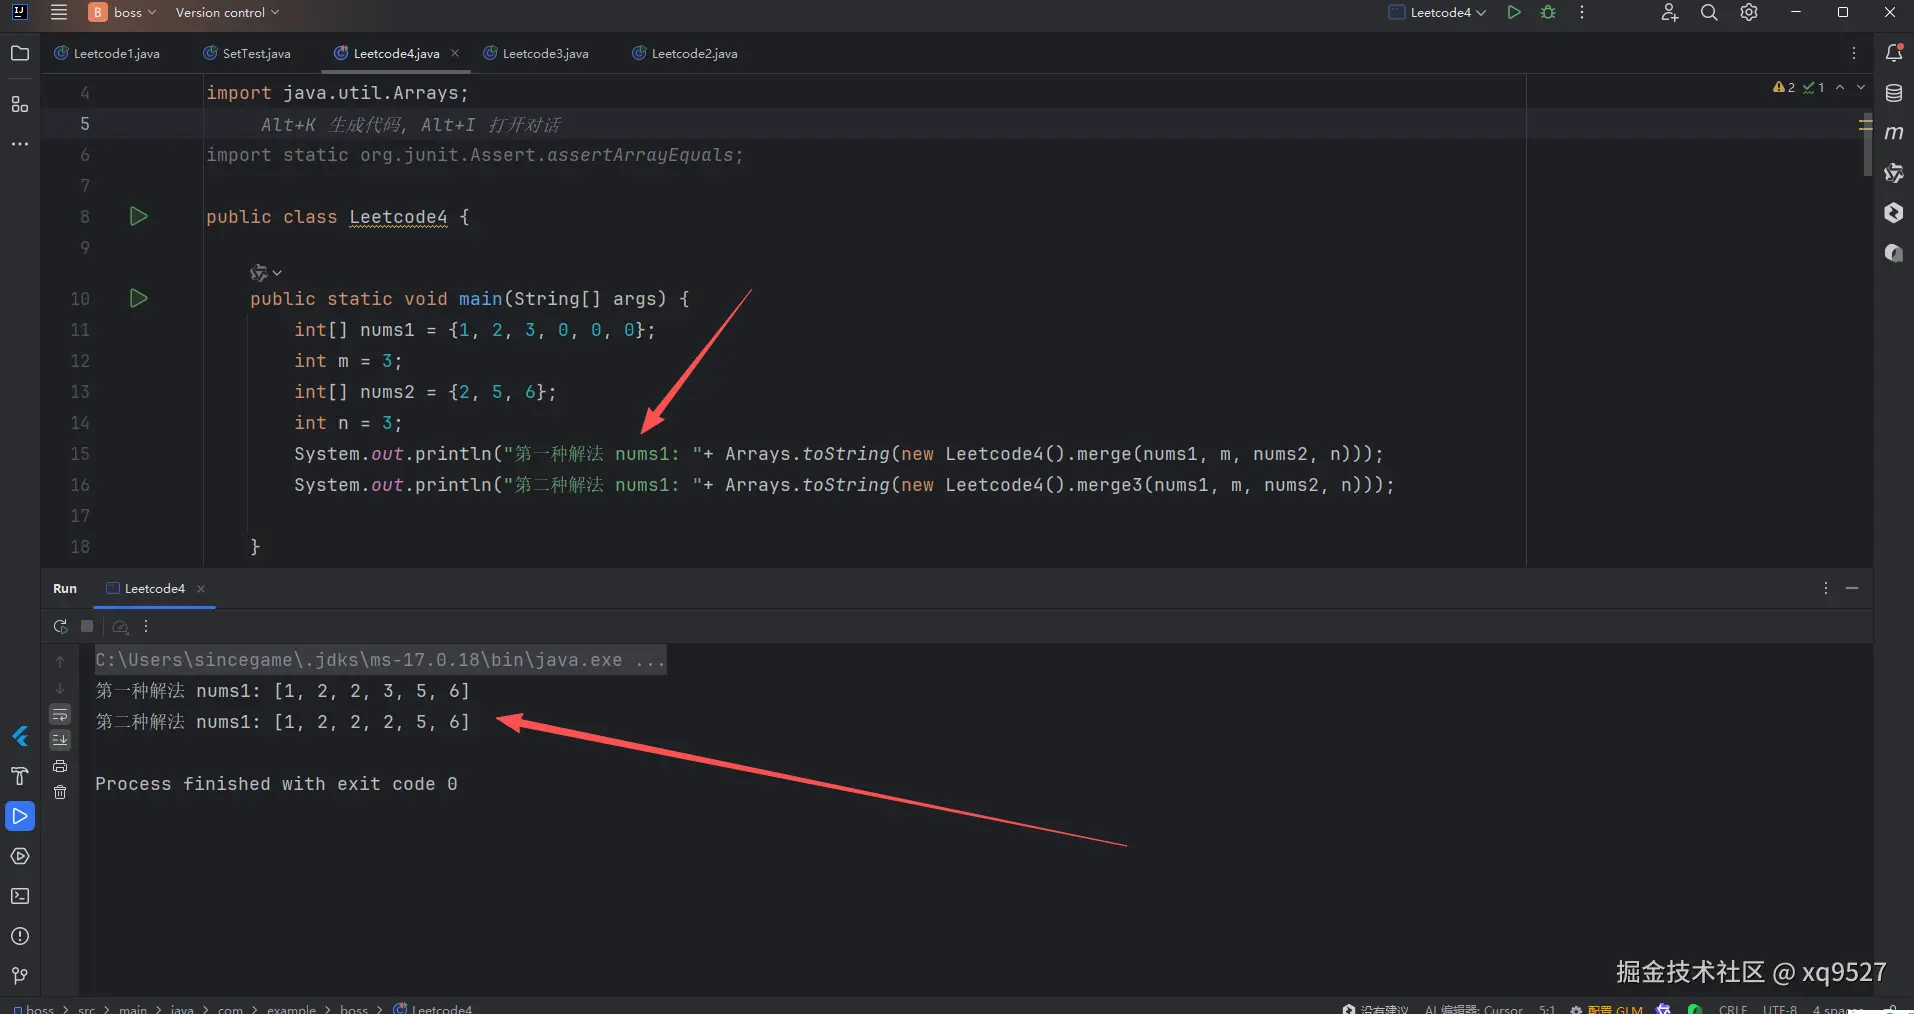The width and height of the screenshot is (1914, 1014).
Task: Click the CRLF line separator widget
Action: (x=1733, y=1009)
